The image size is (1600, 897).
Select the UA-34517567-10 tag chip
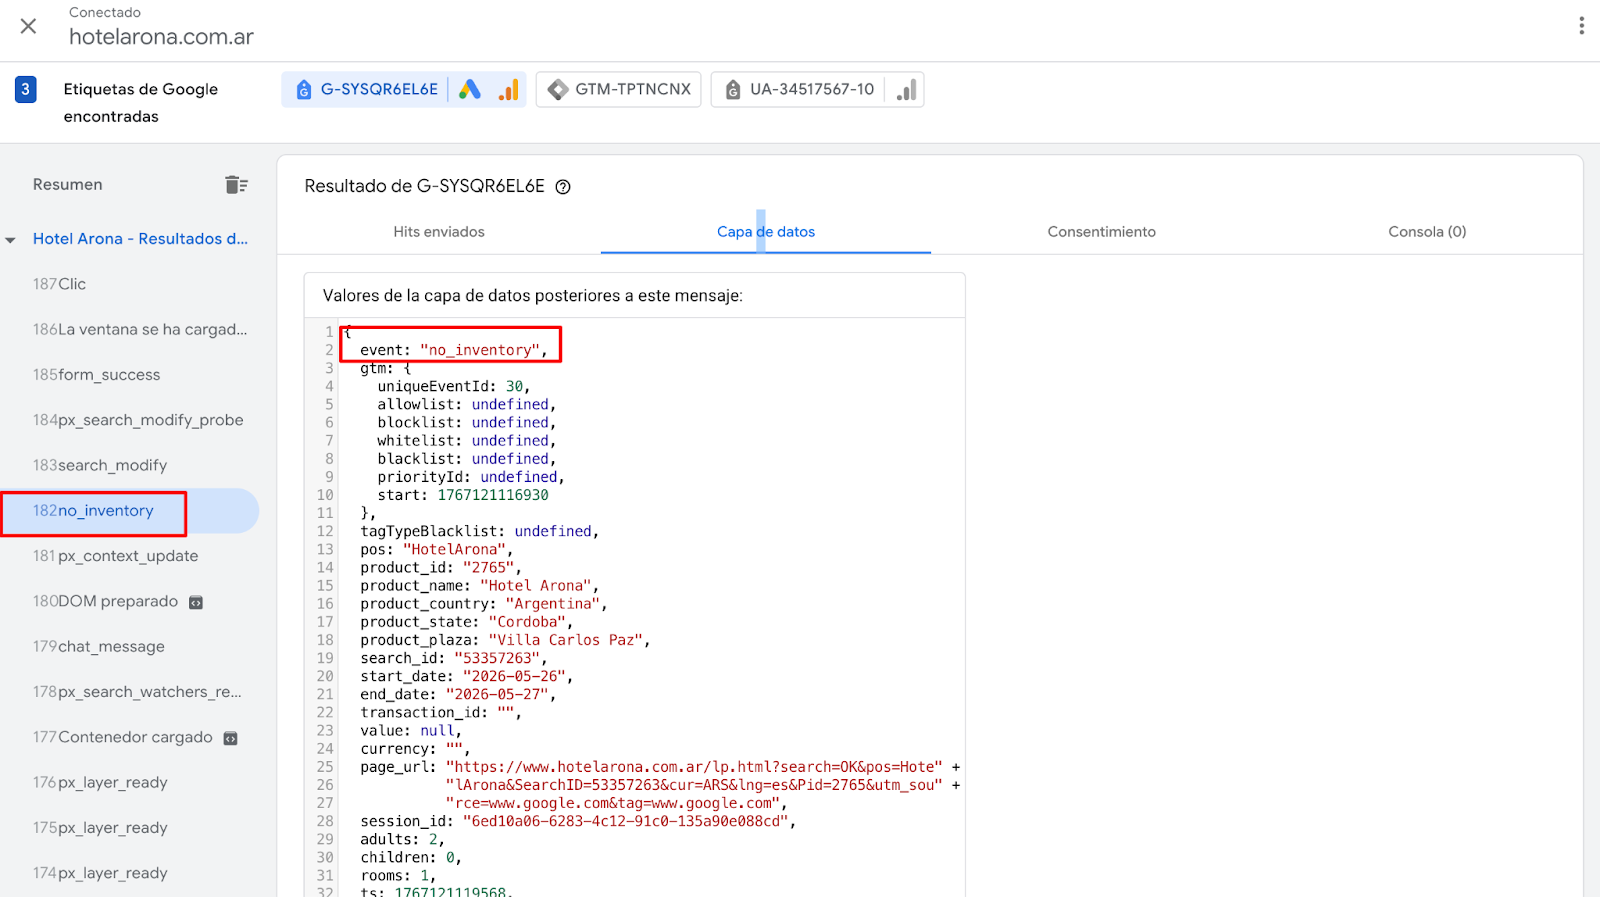coord(799,90)
